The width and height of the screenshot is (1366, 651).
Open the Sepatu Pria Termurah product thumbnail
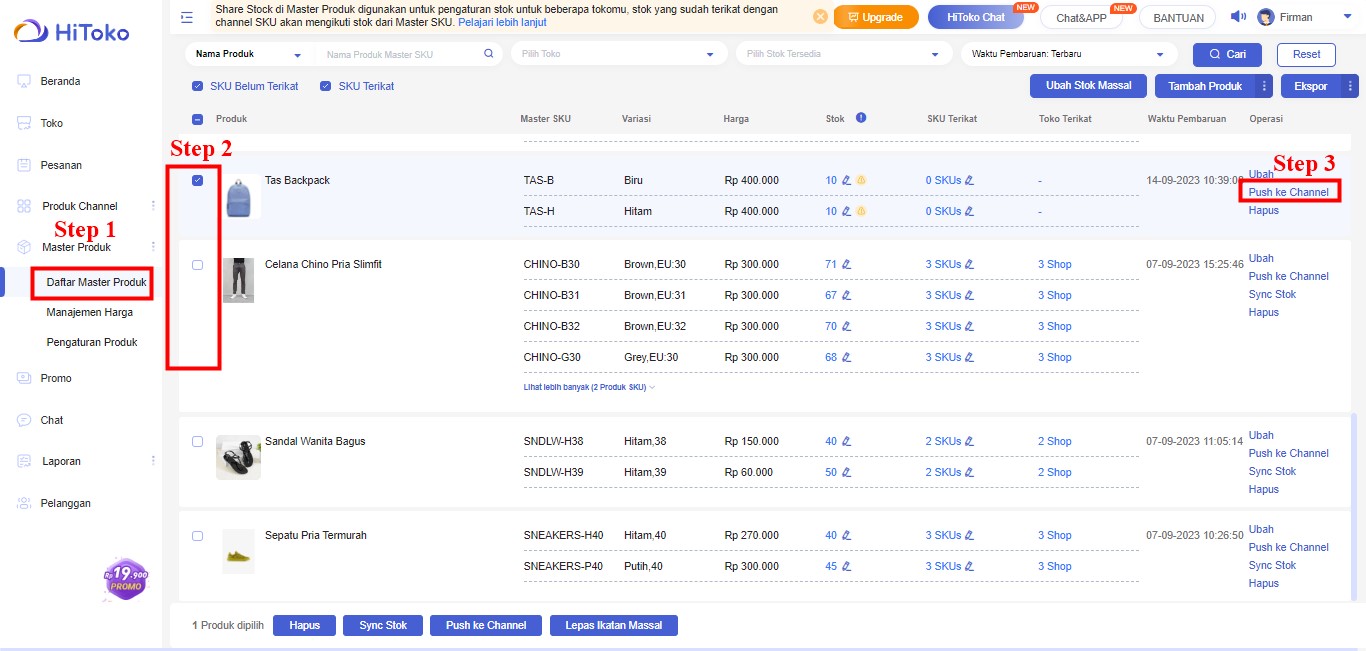(238, 552)
